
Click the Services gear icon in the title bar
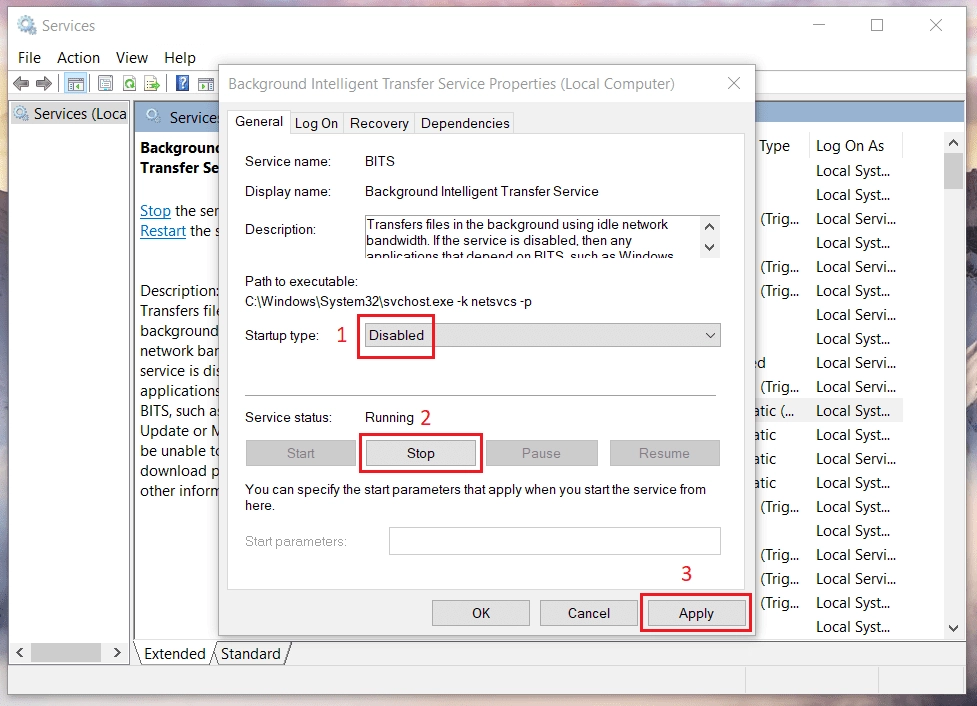coord(27,26)
